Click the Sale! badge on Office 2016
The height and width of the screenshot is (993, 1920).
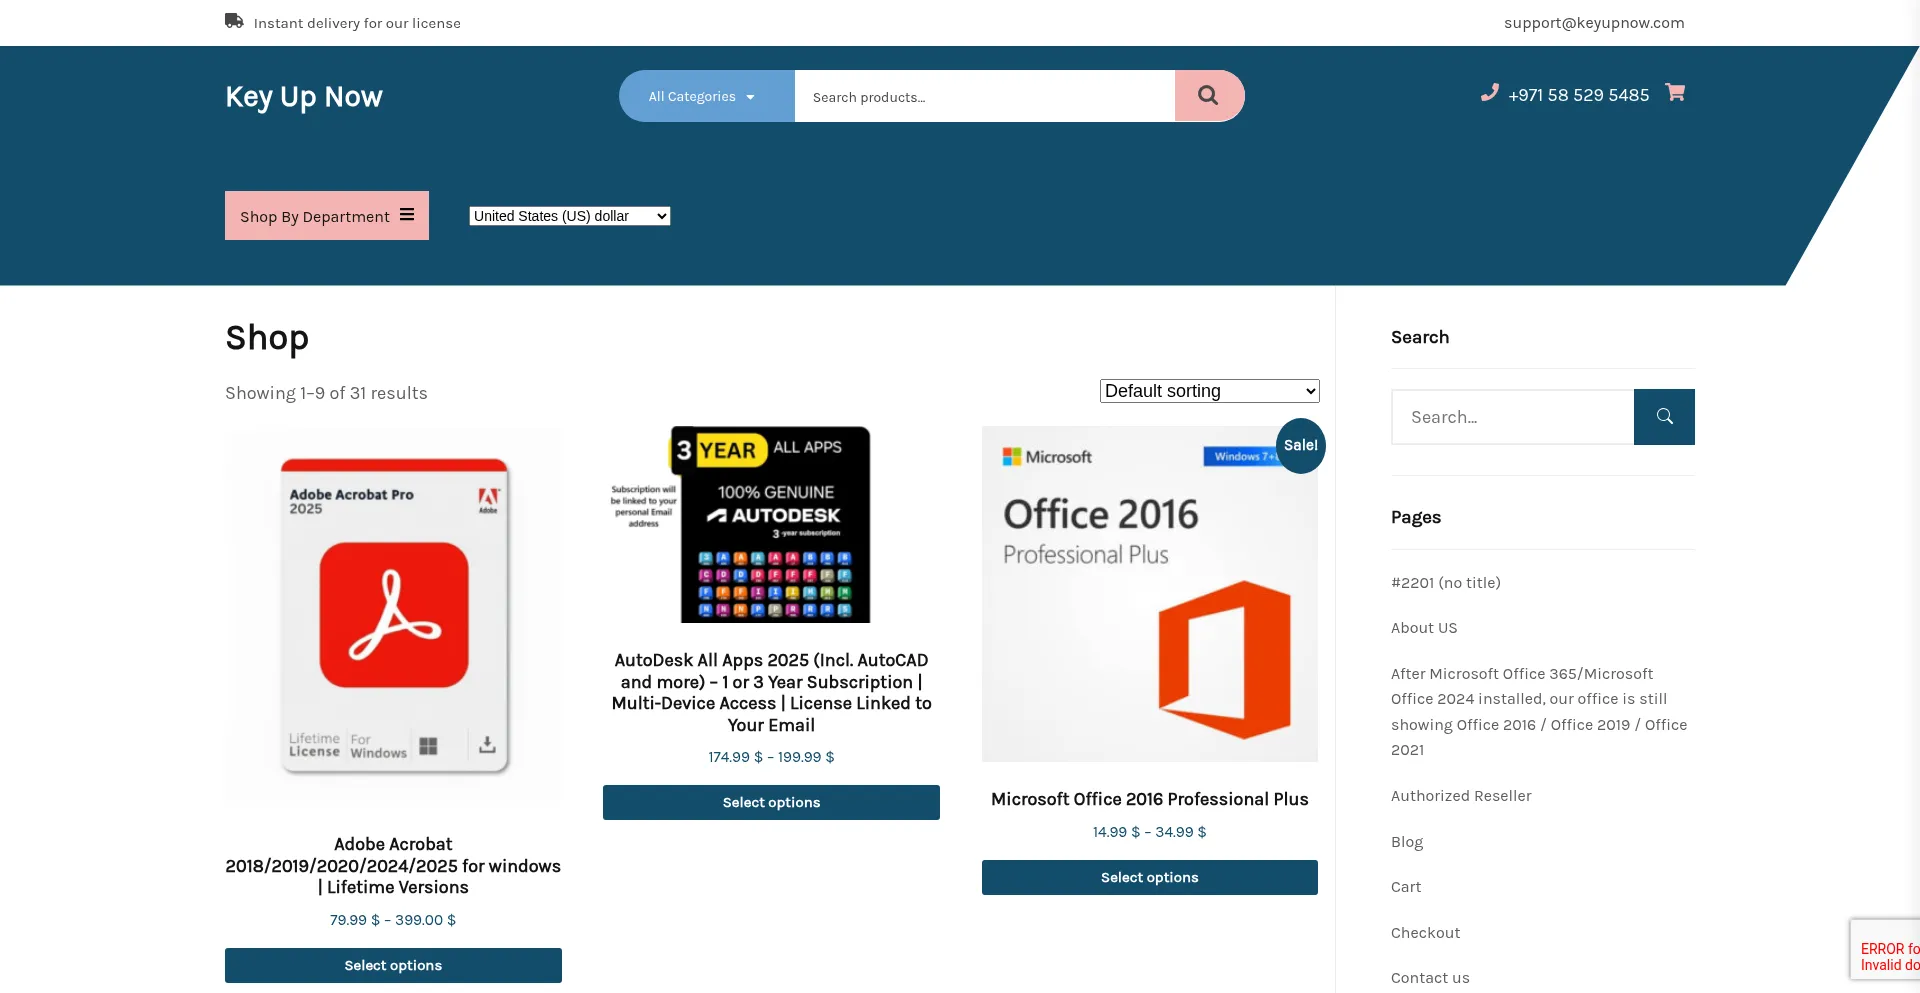(x=1300, y=446)
